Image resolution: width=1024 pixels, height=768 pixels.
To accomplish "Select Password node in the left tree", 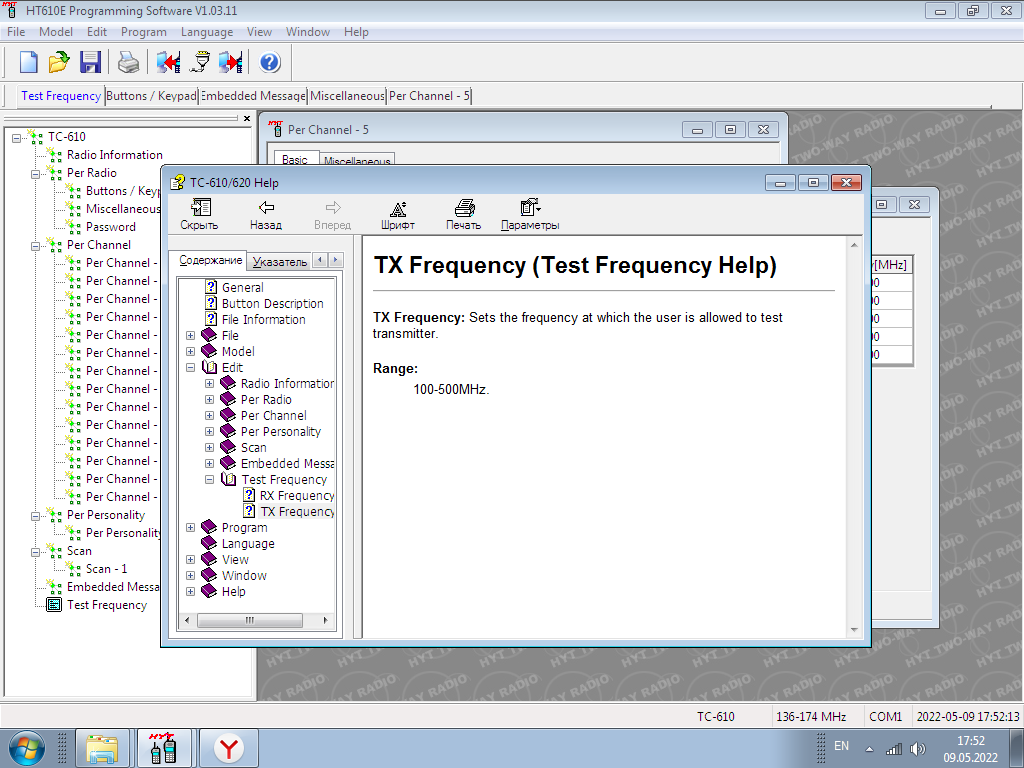I will [111, 227].
